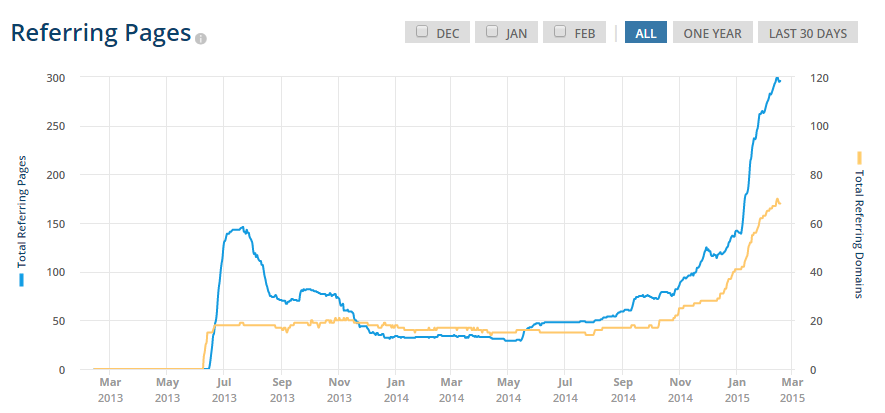This screenshot has width=885, height=413.
Task: Click blue line peak near Jul 2013
Action: 240,228
